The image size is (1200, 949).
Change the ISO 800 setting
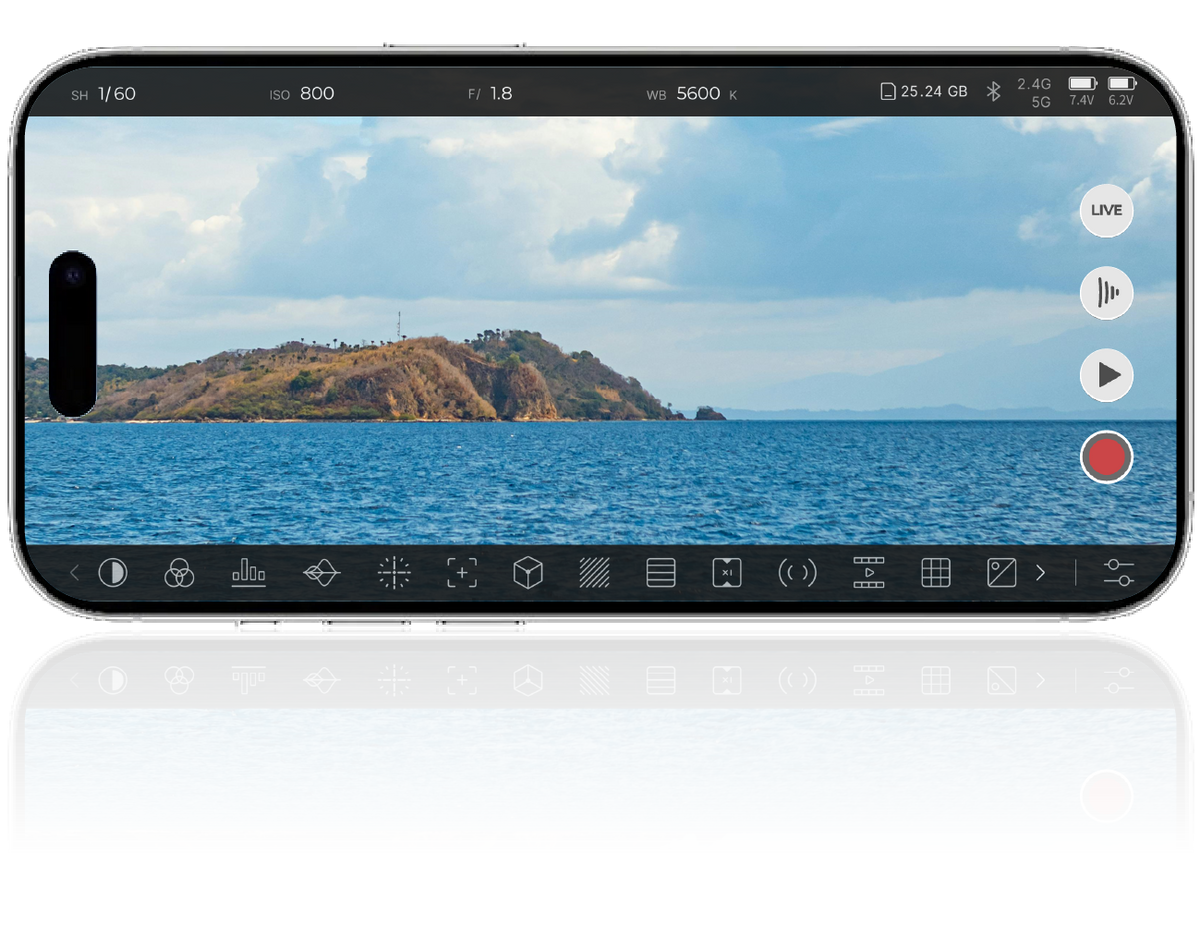[x=302, y=94]
